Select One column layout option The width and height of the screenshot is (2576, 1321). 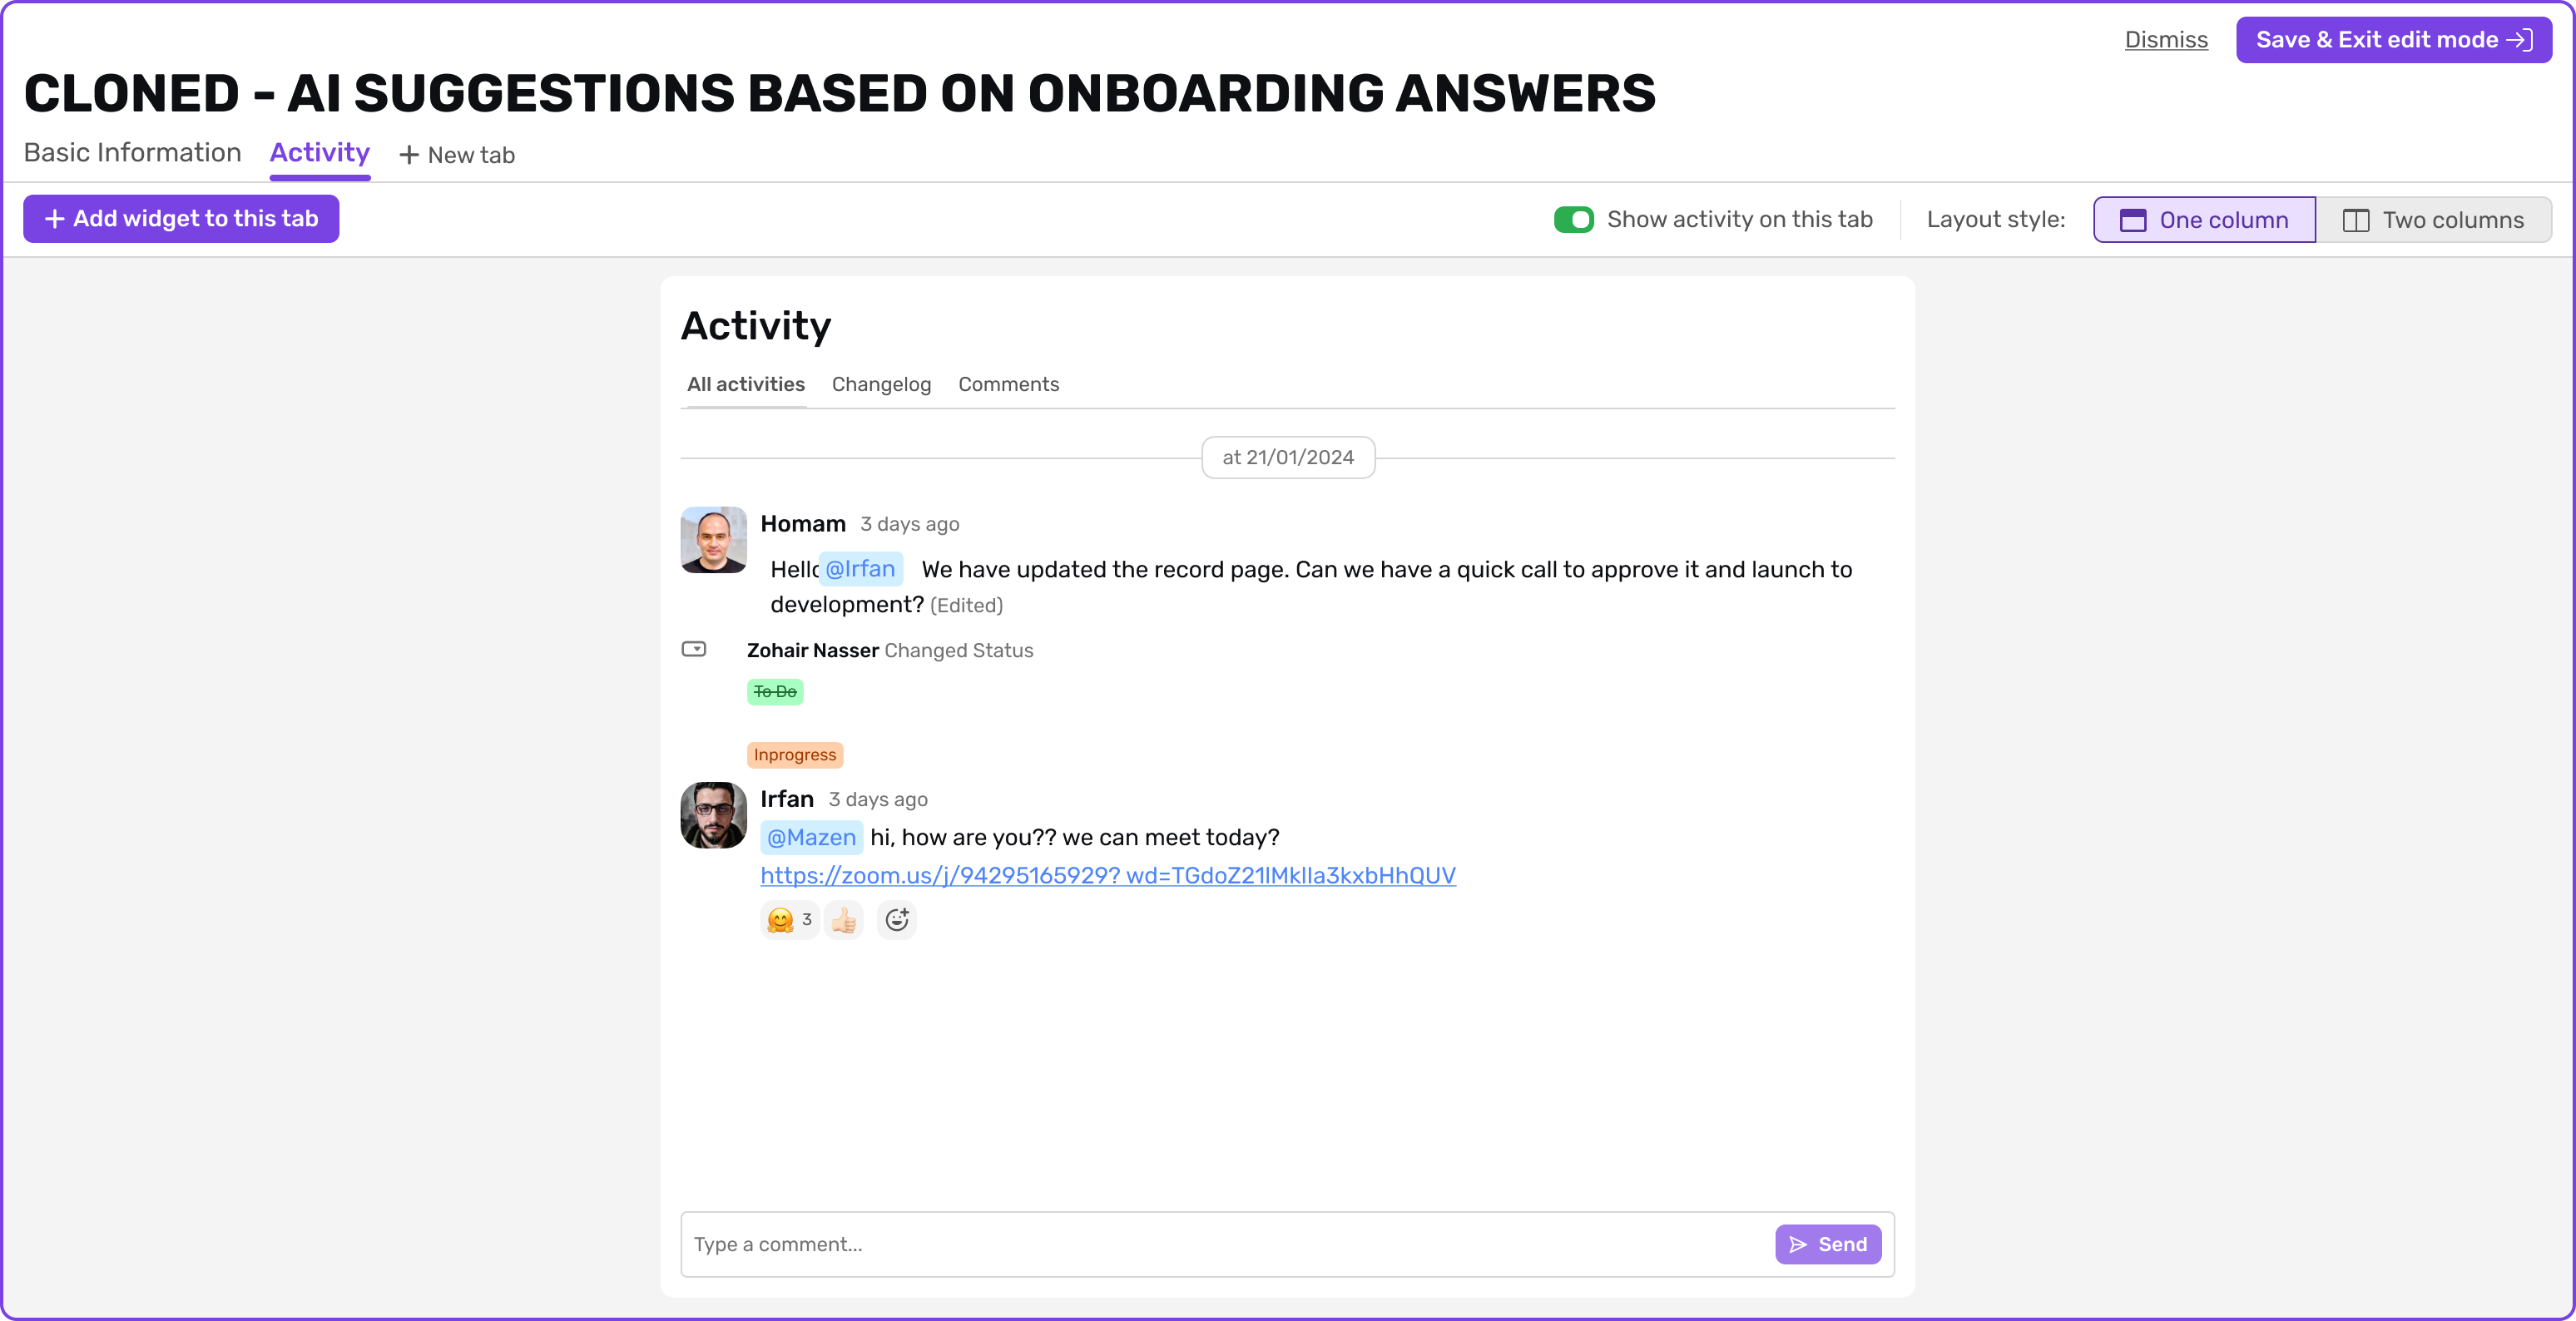(x=2203, y=219)
